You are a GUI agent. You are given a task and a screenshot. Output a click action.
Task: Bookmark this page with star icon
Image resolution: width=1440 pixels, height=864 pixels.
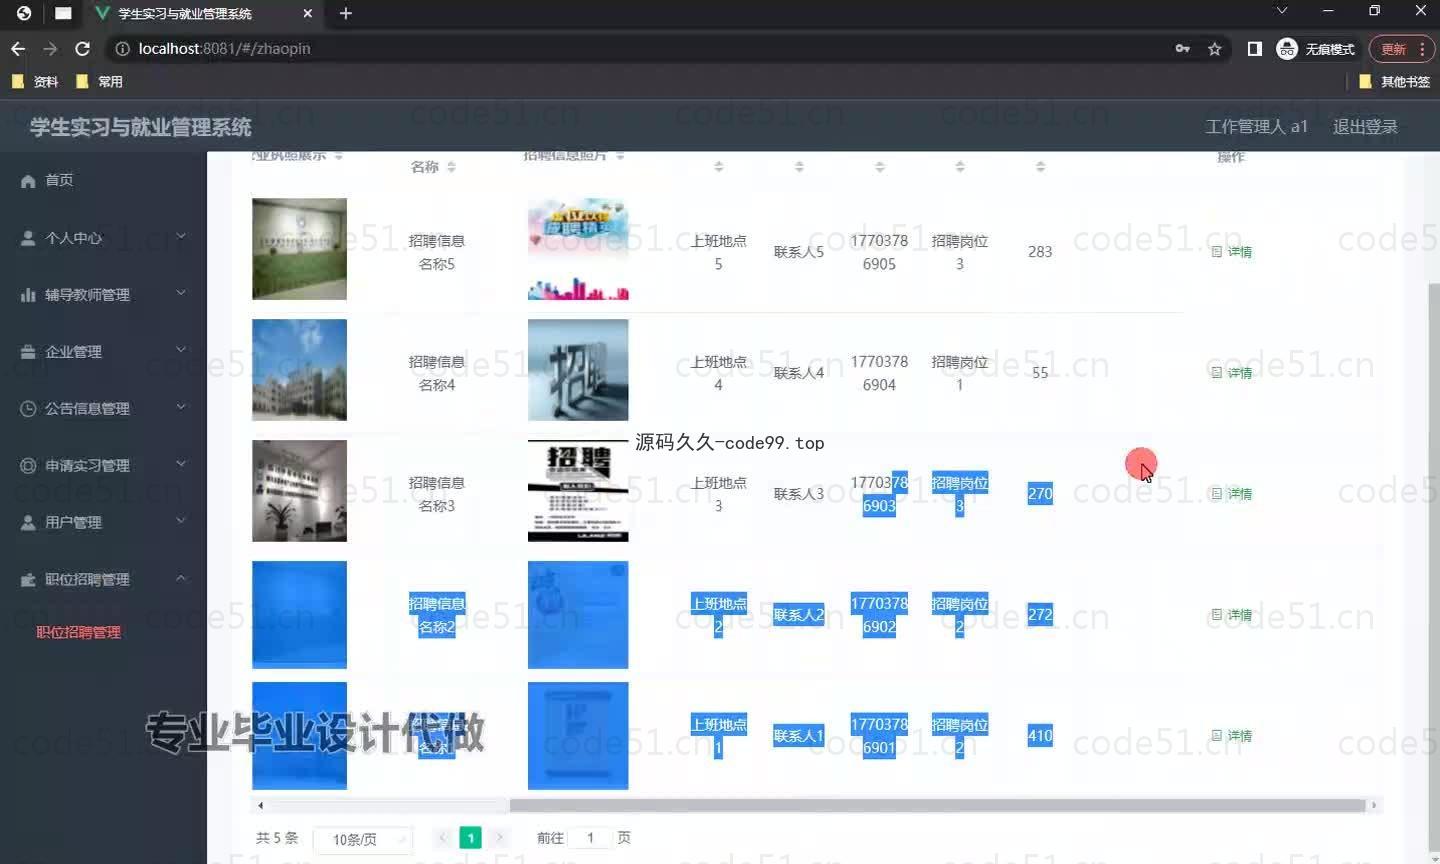pyautogui.click(x=1215, y=48)
